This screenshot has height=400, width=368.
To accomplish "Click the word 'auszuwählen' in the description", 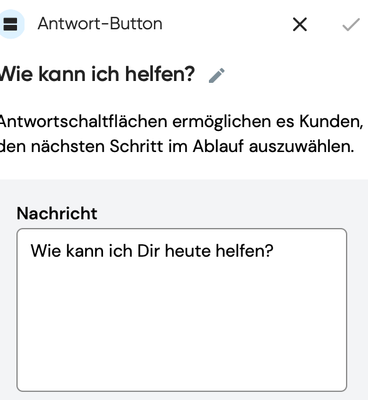I will pos(301,147).
